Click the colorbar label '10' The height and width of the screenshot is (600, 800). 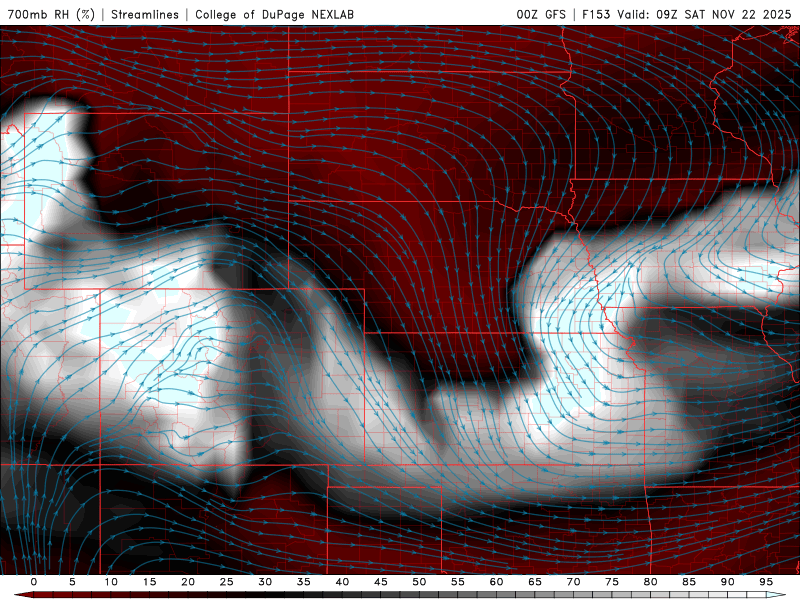(x=111, y=582)
